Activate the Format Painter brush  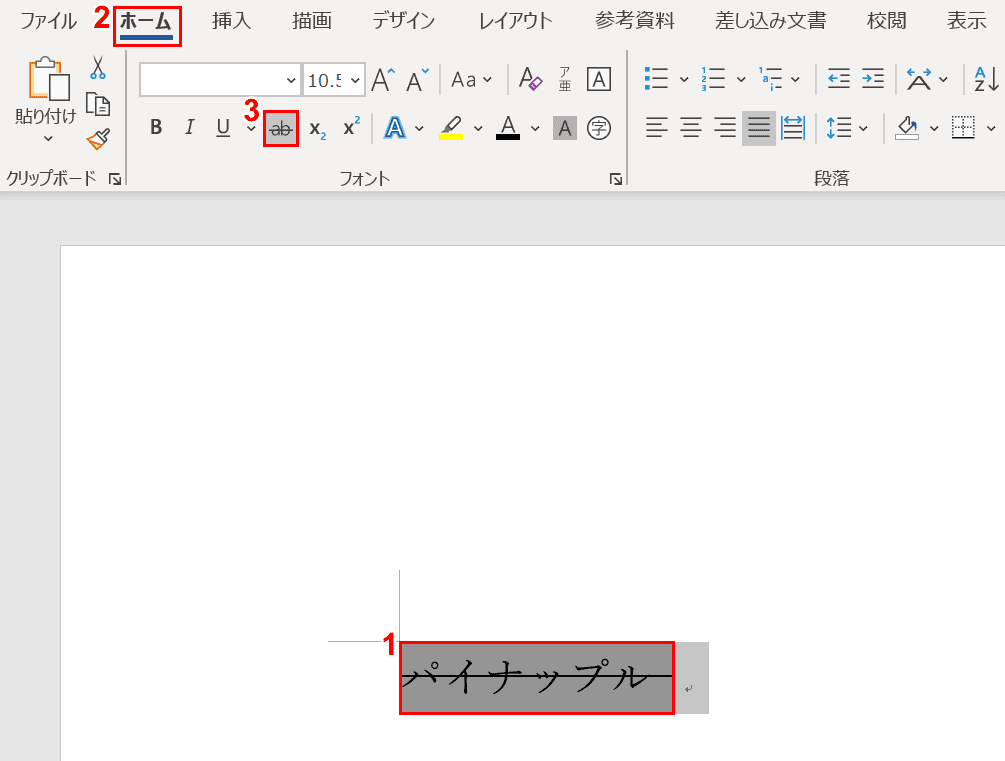point(98,139)
